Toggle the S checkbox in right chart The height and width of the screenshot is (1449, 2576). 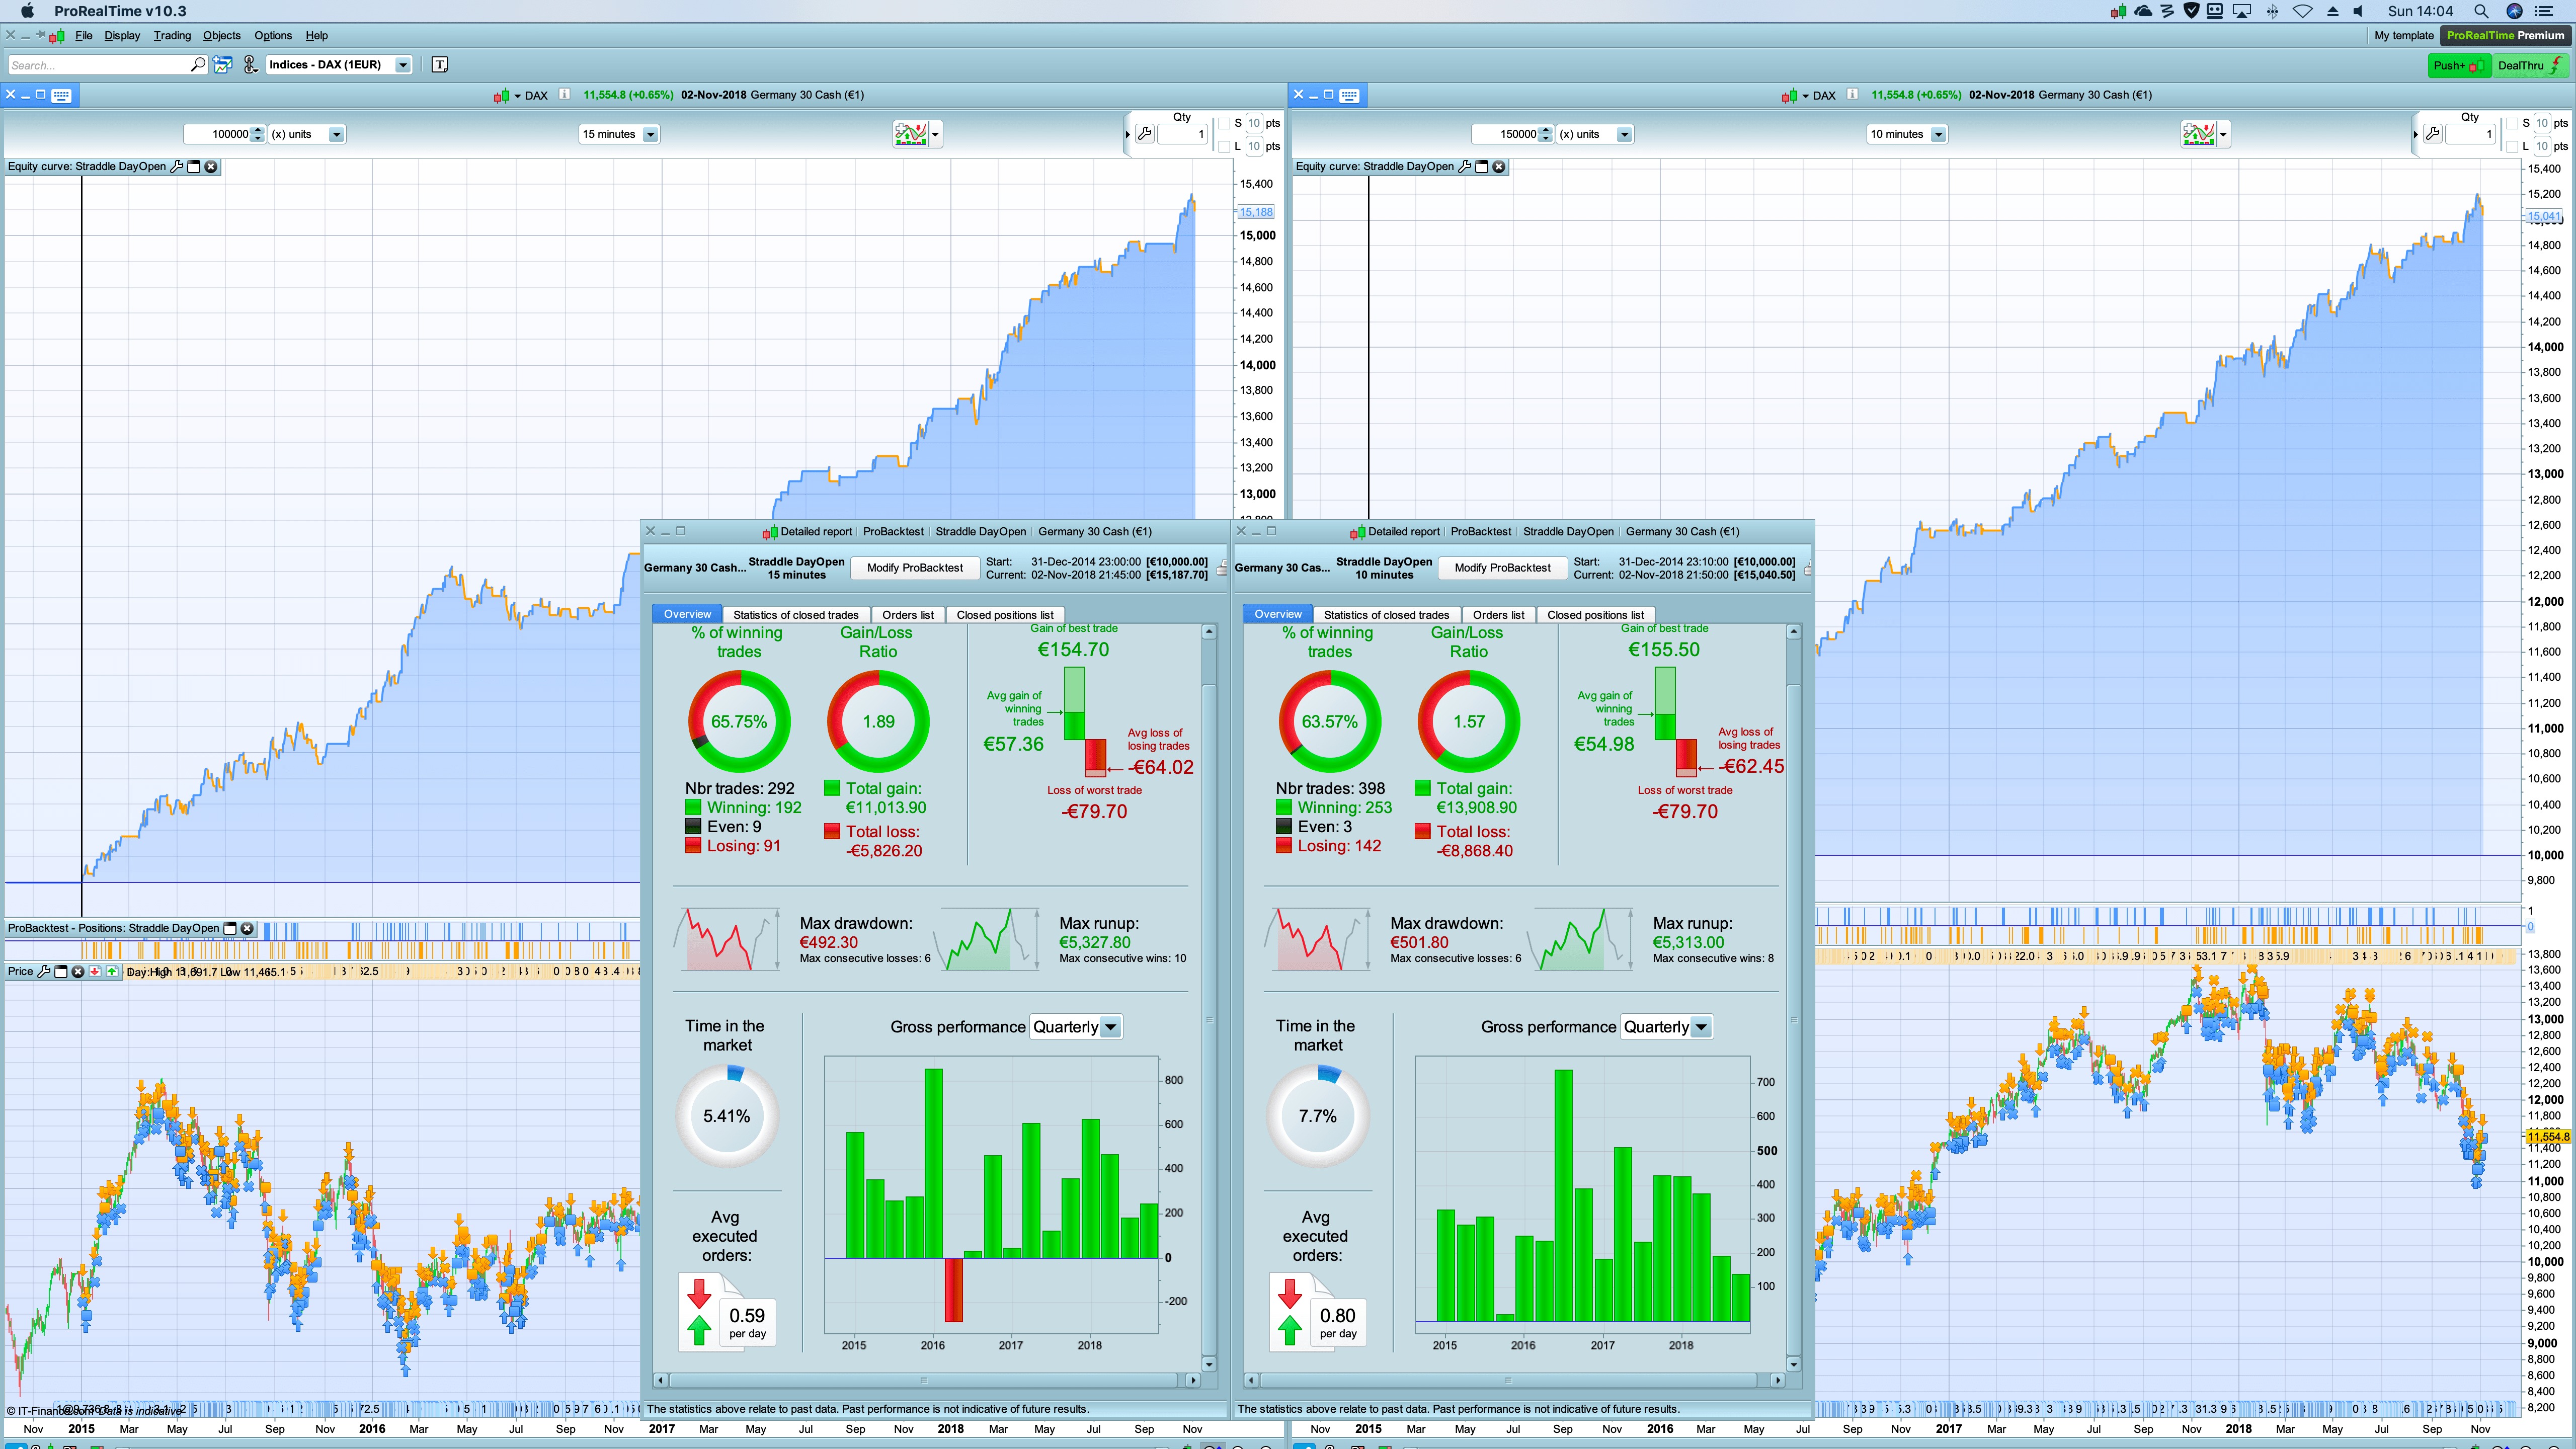[2512, 123]
